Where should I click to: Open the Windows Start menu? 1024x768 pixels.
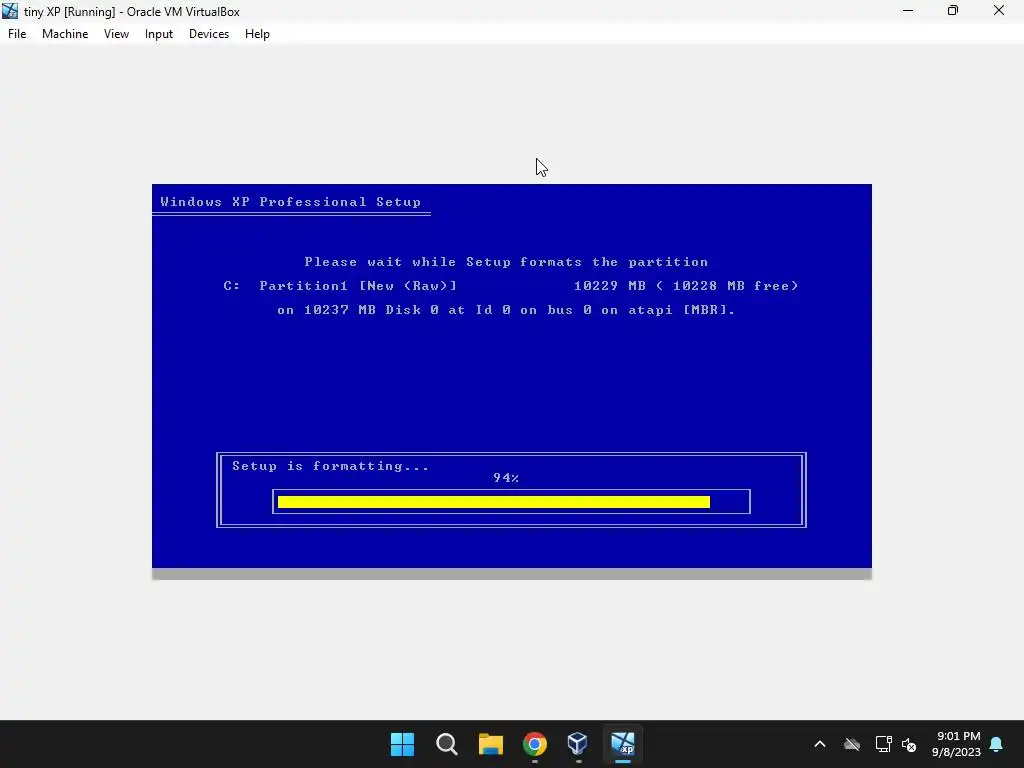(402, 744)
